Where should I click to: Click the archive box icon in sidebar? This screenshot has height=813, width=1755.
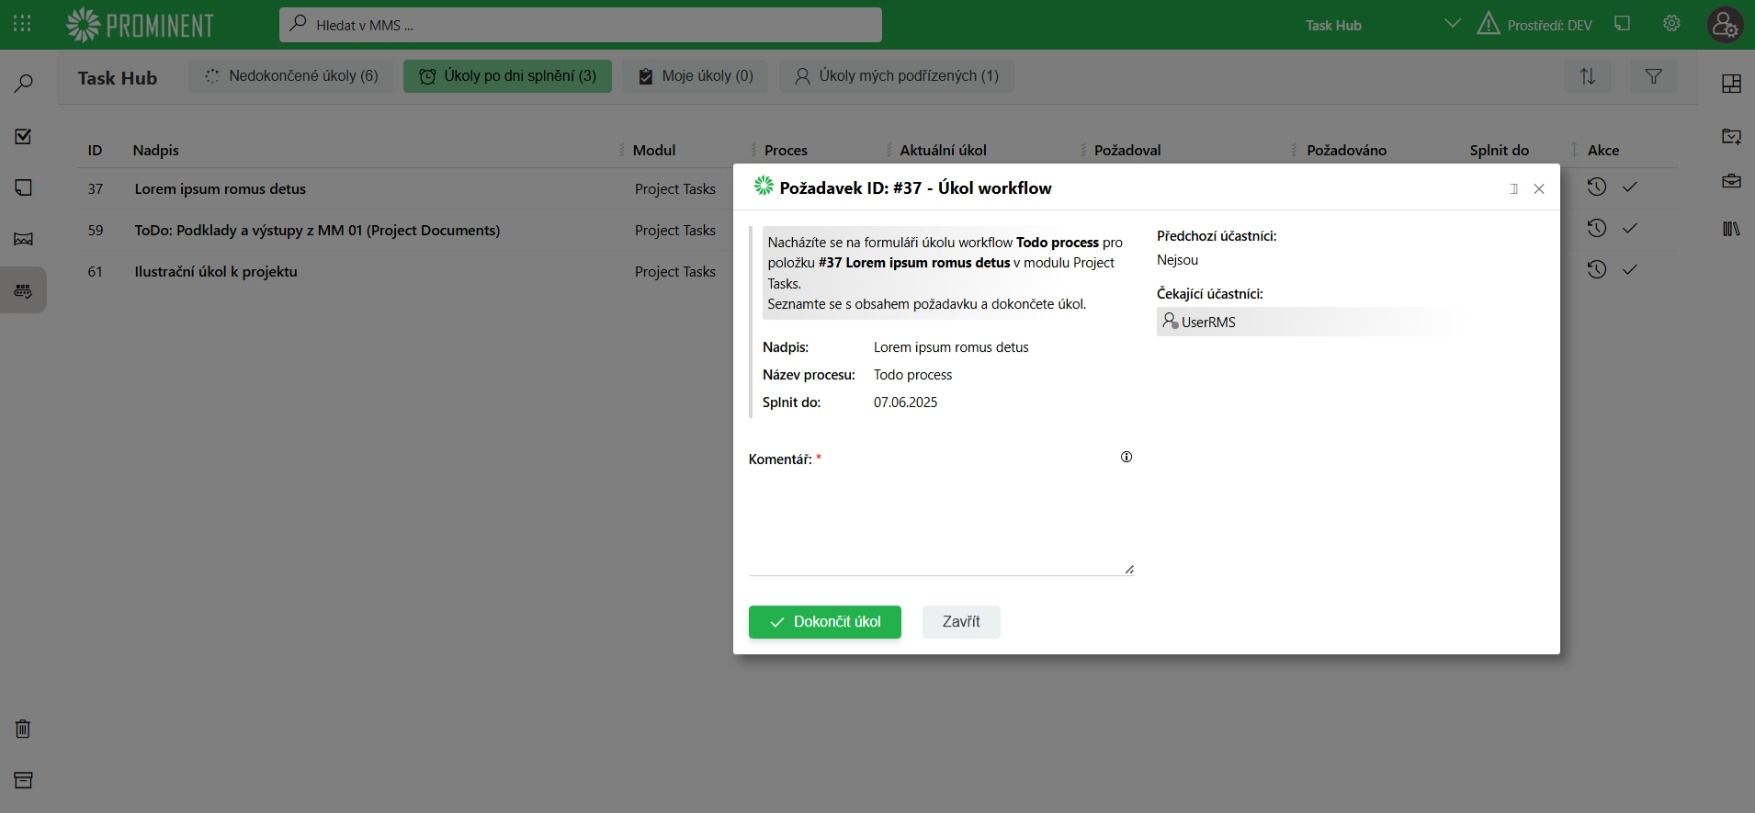pos(23,780)
